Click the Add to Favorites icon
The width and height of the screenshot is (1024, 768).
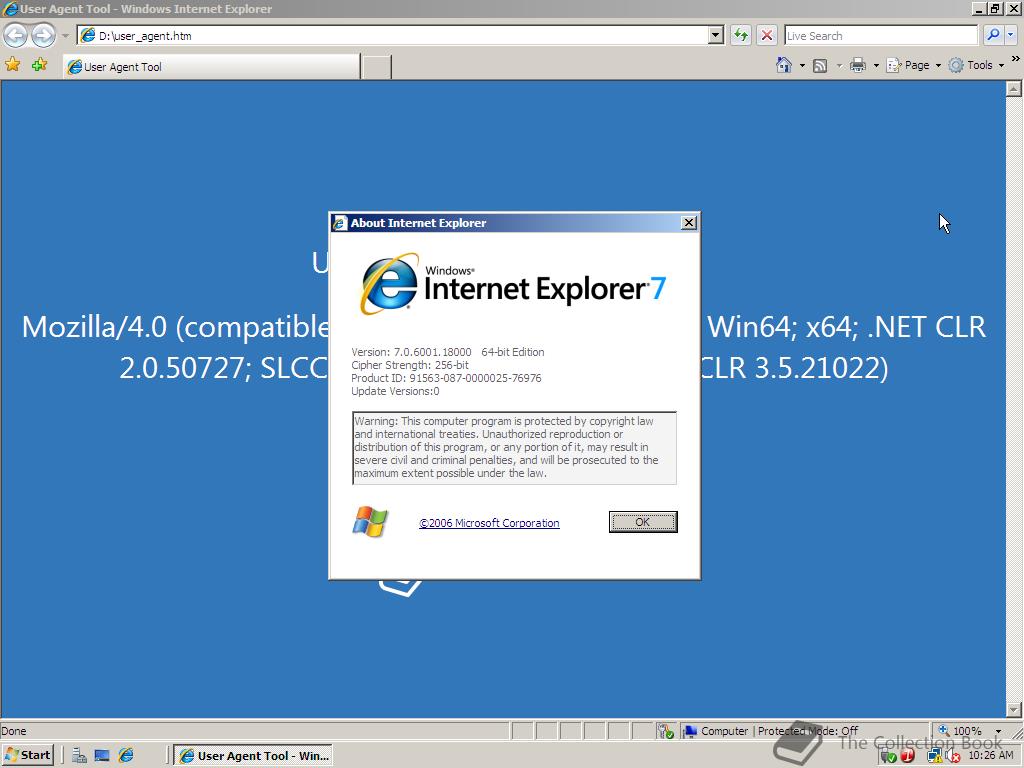[x=39, y=65]
